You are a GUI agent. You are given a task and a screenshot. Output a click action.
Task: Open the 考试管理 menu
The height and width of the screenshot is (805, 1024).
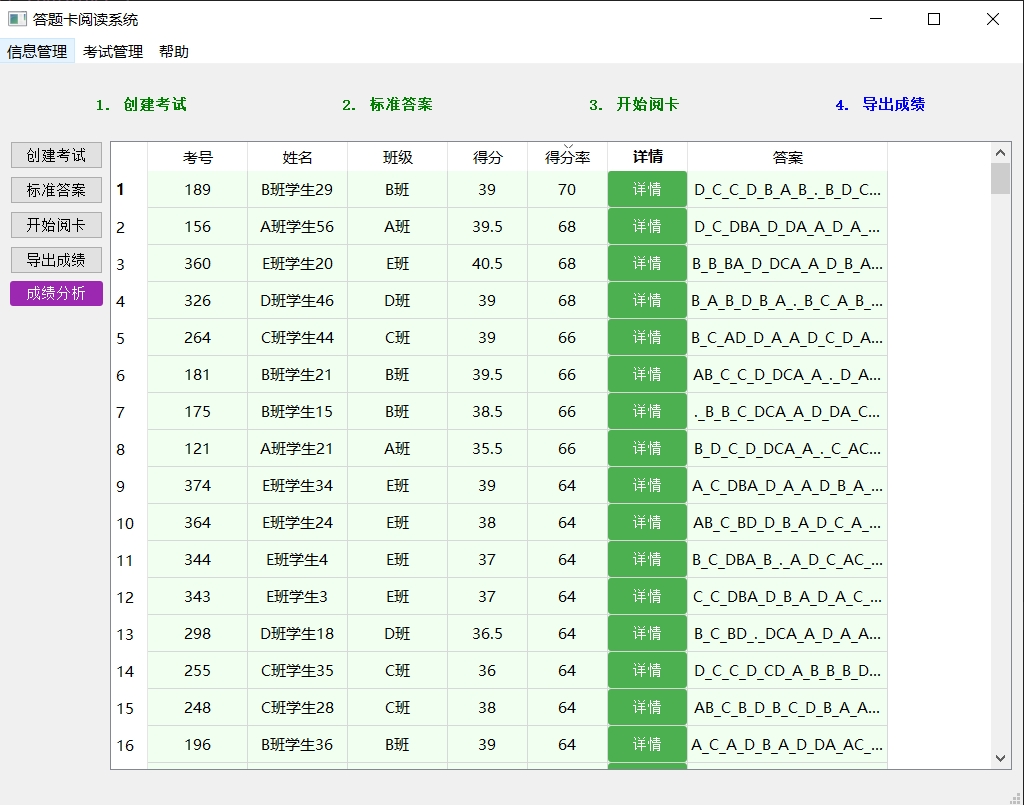click(x=113, y=51)
